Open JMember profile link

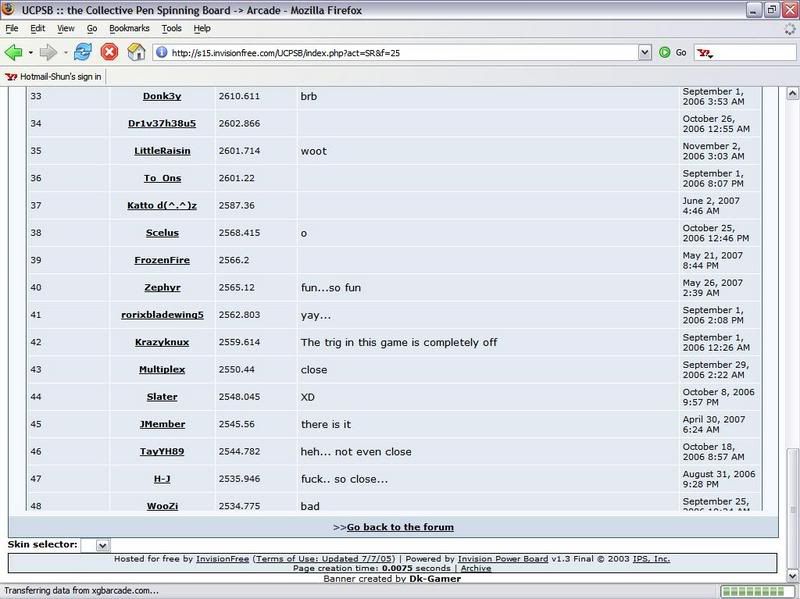point(162,425)
